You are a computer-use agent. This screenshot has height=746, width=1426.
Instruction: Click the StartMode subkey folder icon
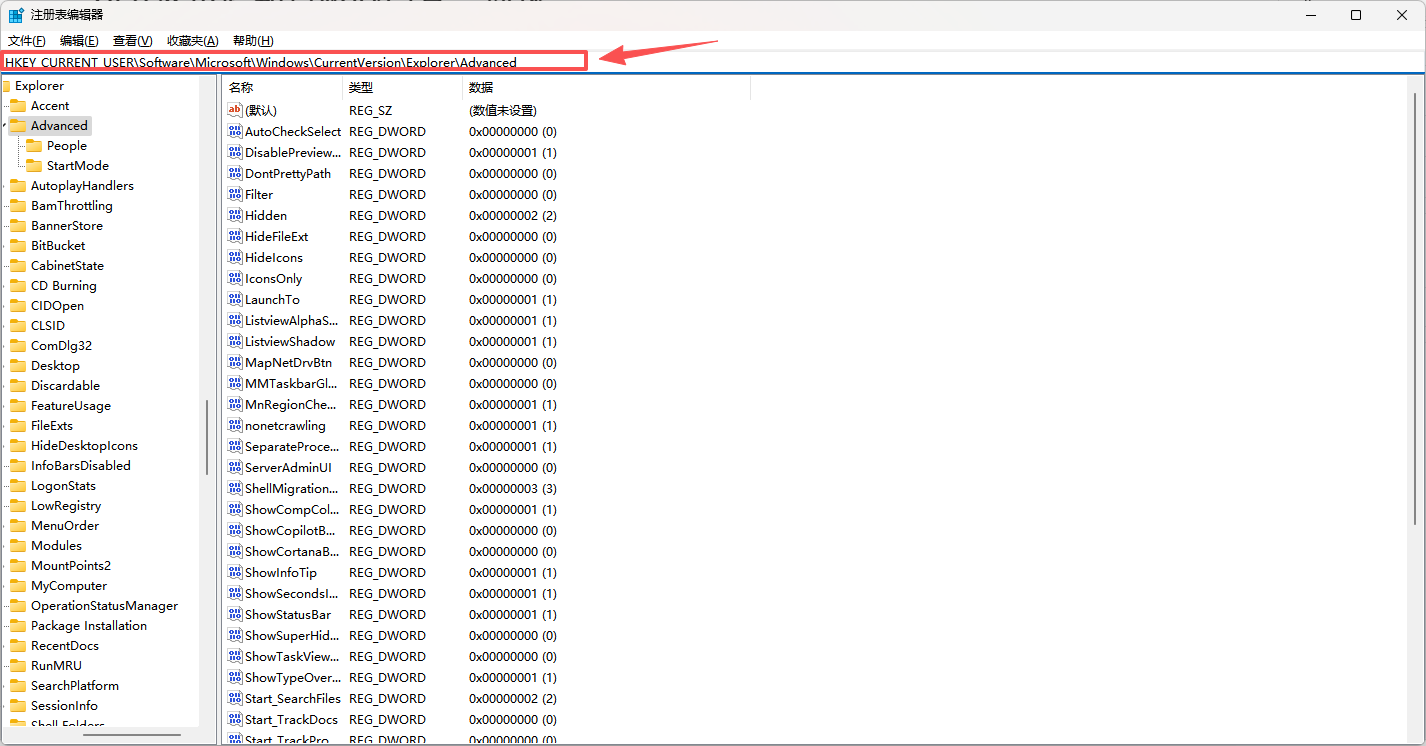tap(34, 166)
